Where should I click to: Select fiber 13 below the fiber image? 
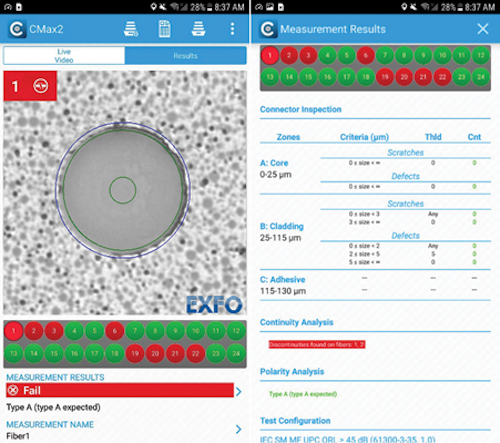14,353
